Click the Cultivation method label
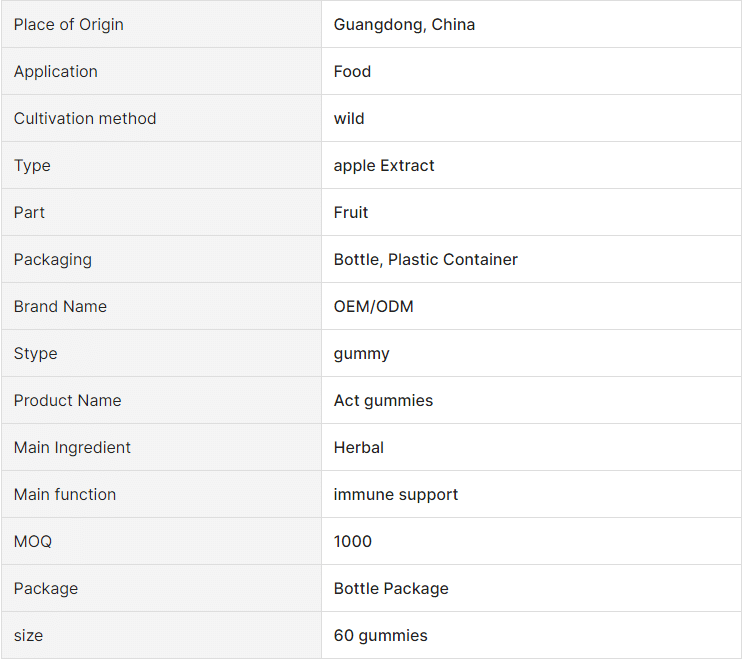This screenshot has height=659, width=742. (x=85, y=118)
